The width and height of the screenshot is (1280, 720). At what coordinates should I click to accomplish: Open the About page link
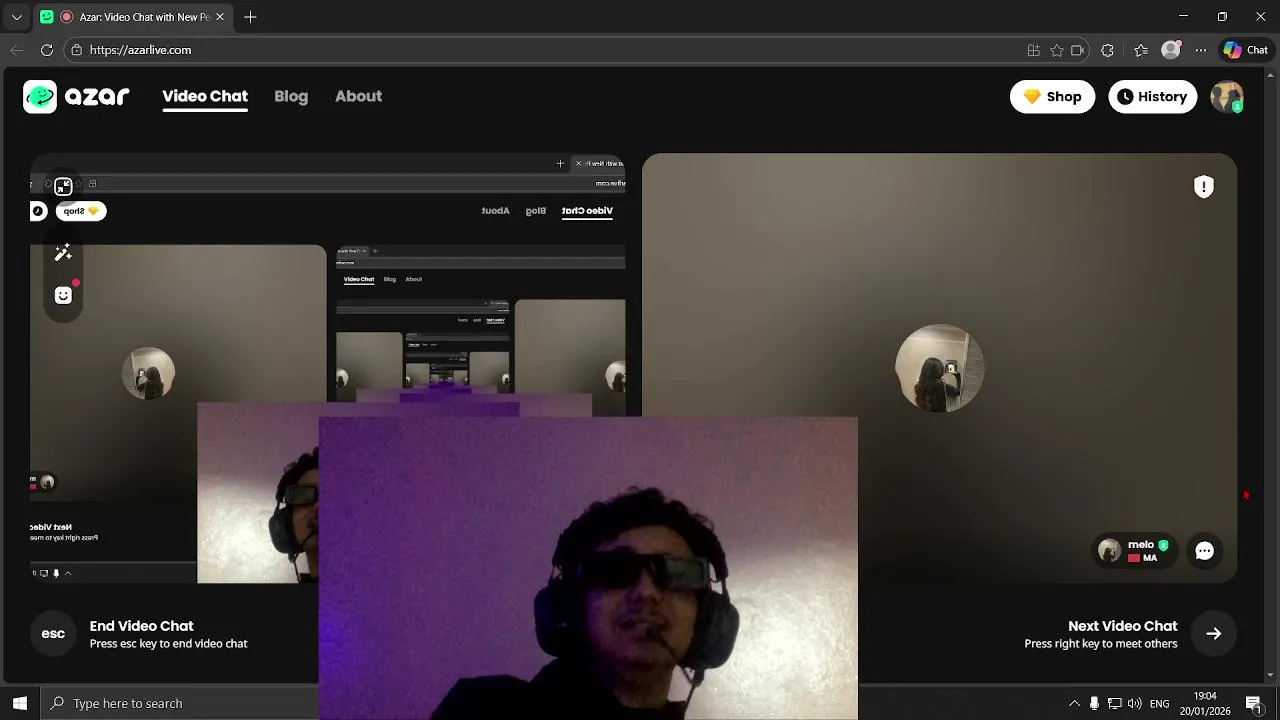coord(358,96)
